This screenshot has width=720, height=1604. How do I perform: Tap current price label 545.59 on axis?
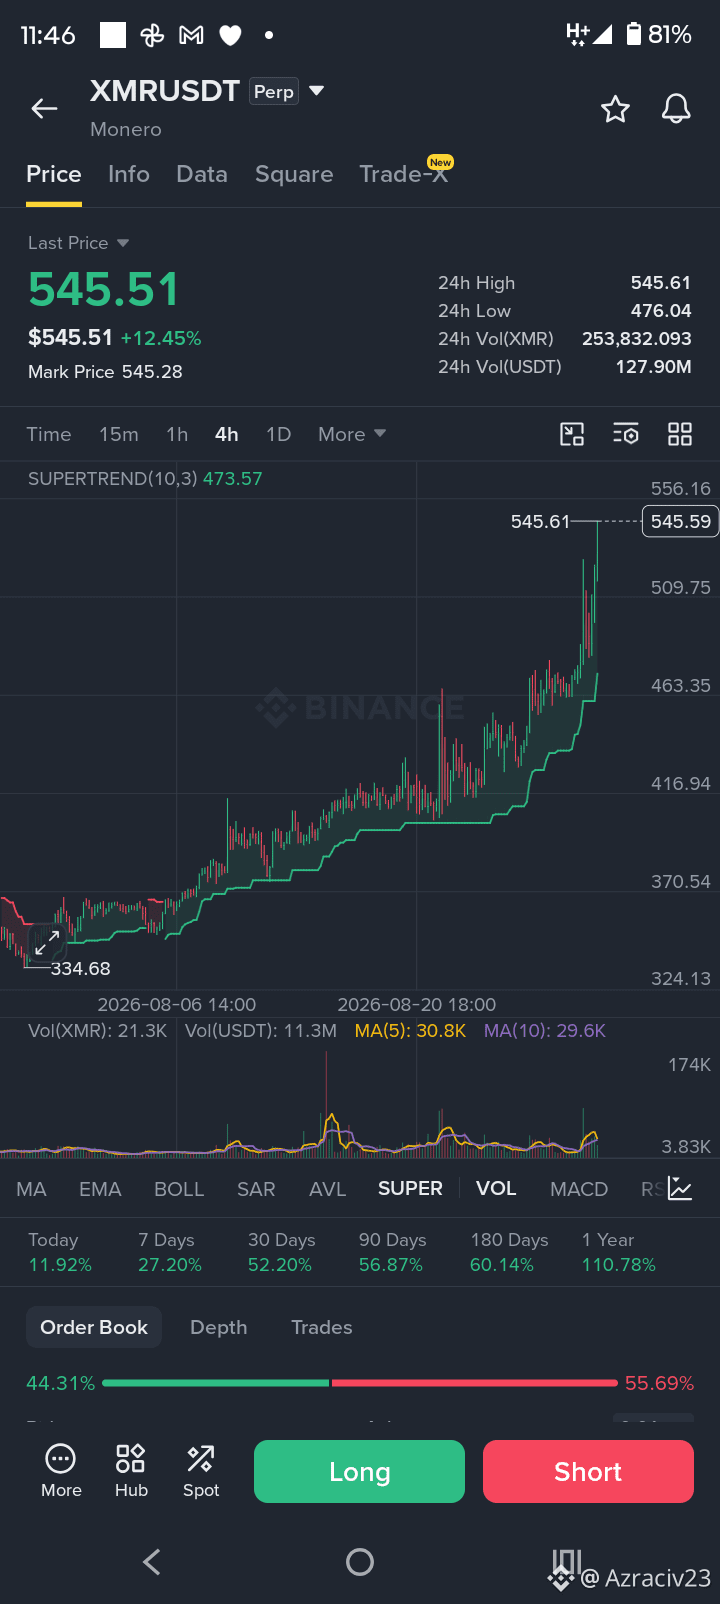pos(680,521)
